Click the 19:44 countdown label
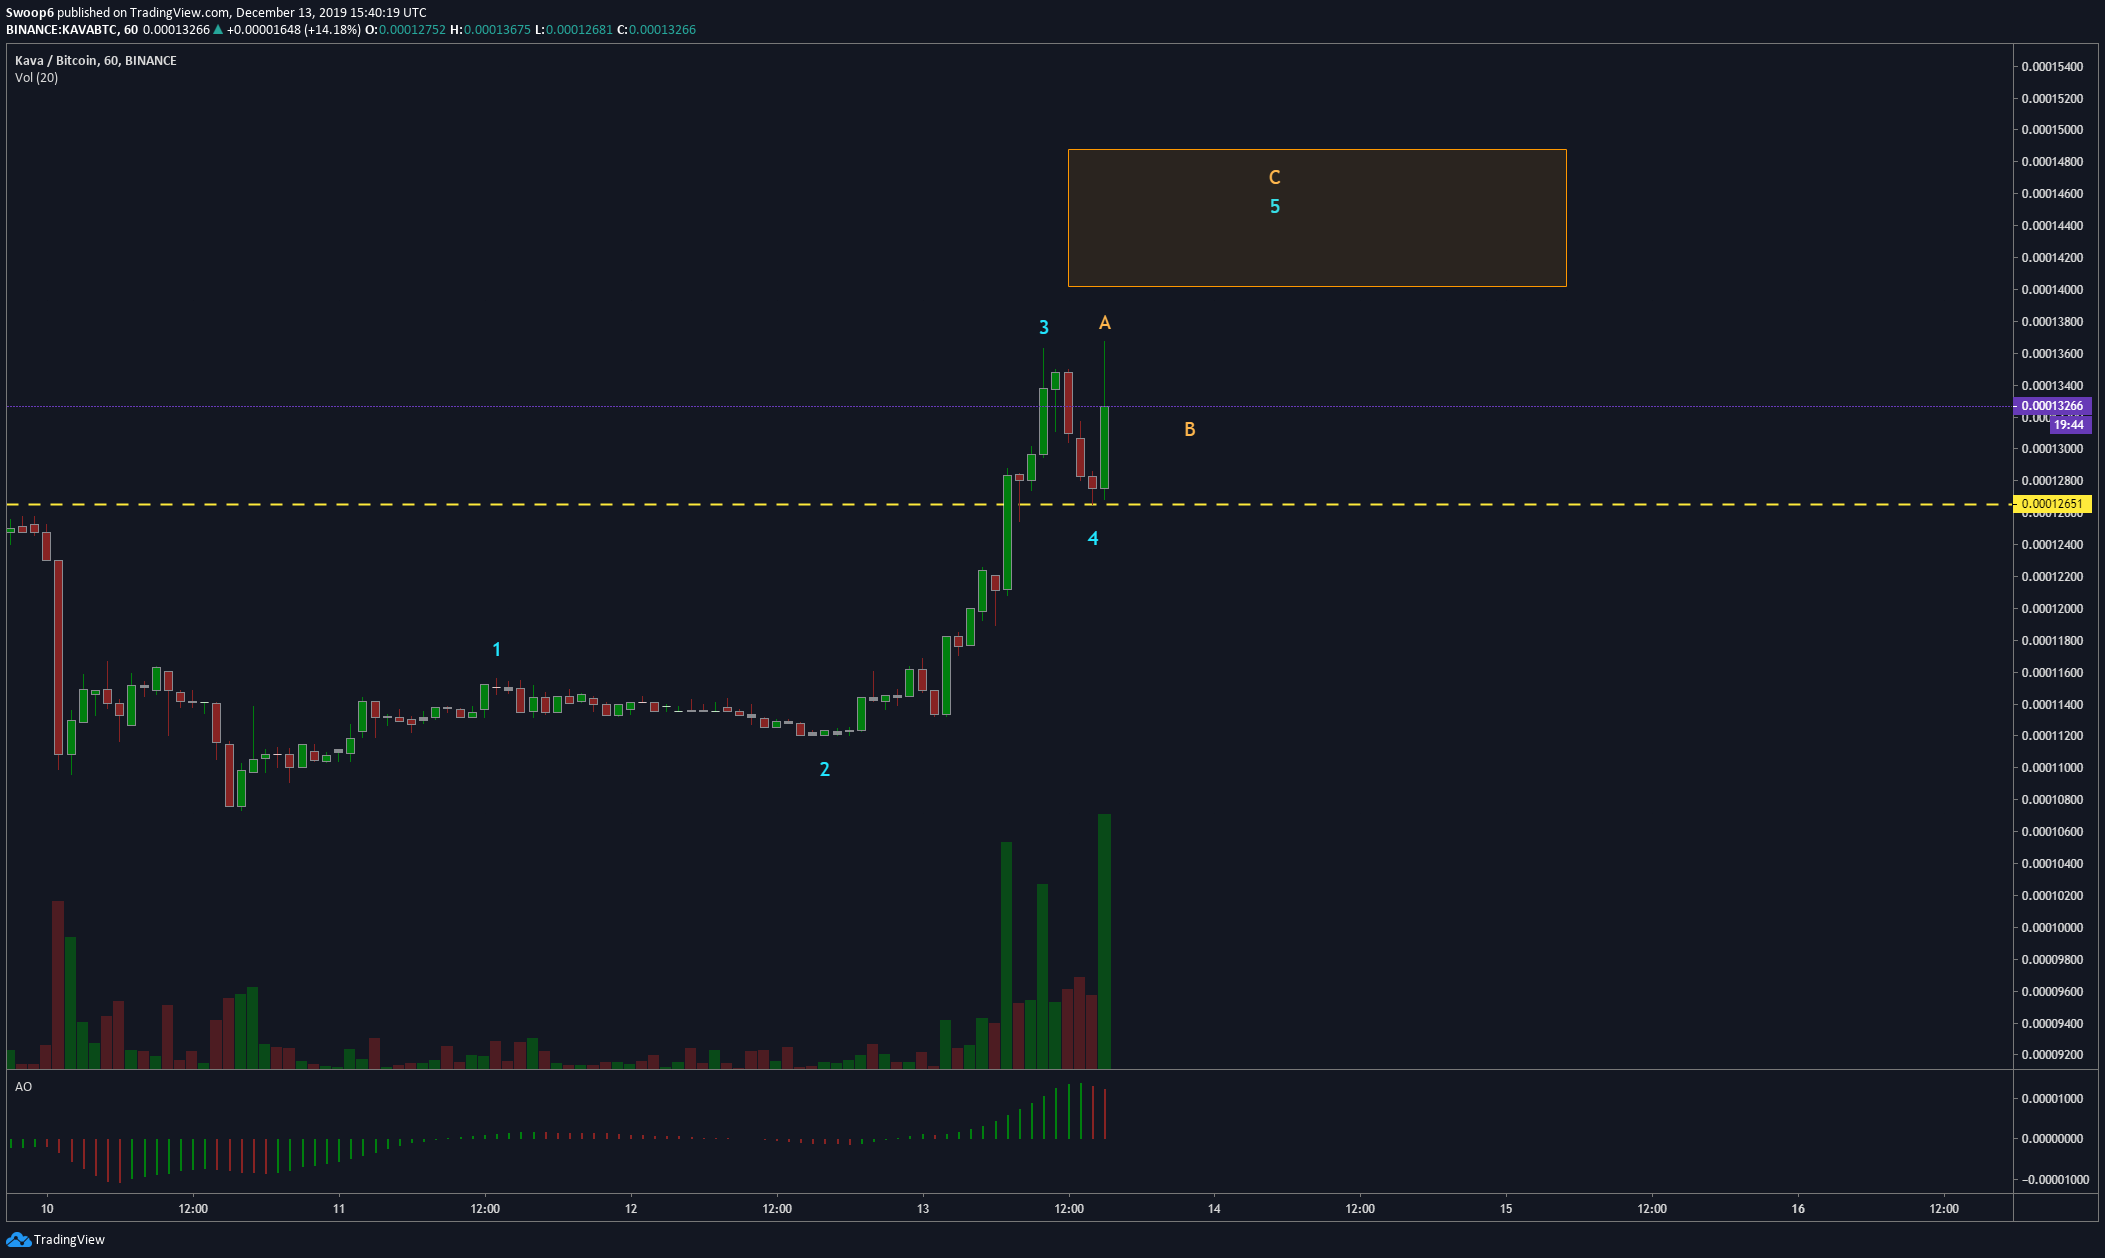 (2069, 425)
